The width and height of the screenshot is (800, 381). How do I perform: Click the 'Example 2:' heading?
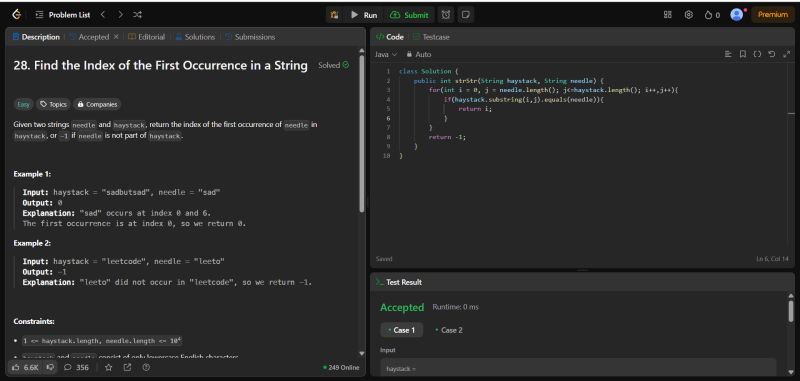(32, 243)
